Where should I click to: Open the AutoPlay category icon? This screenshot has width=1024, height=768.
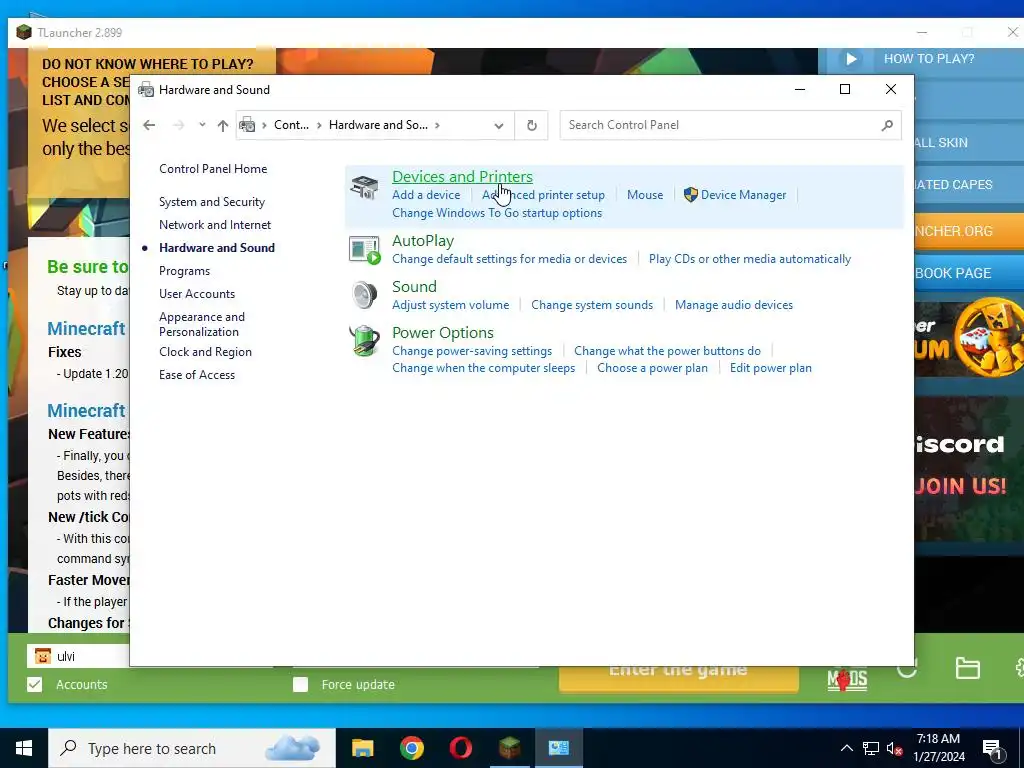coord(364,250)
